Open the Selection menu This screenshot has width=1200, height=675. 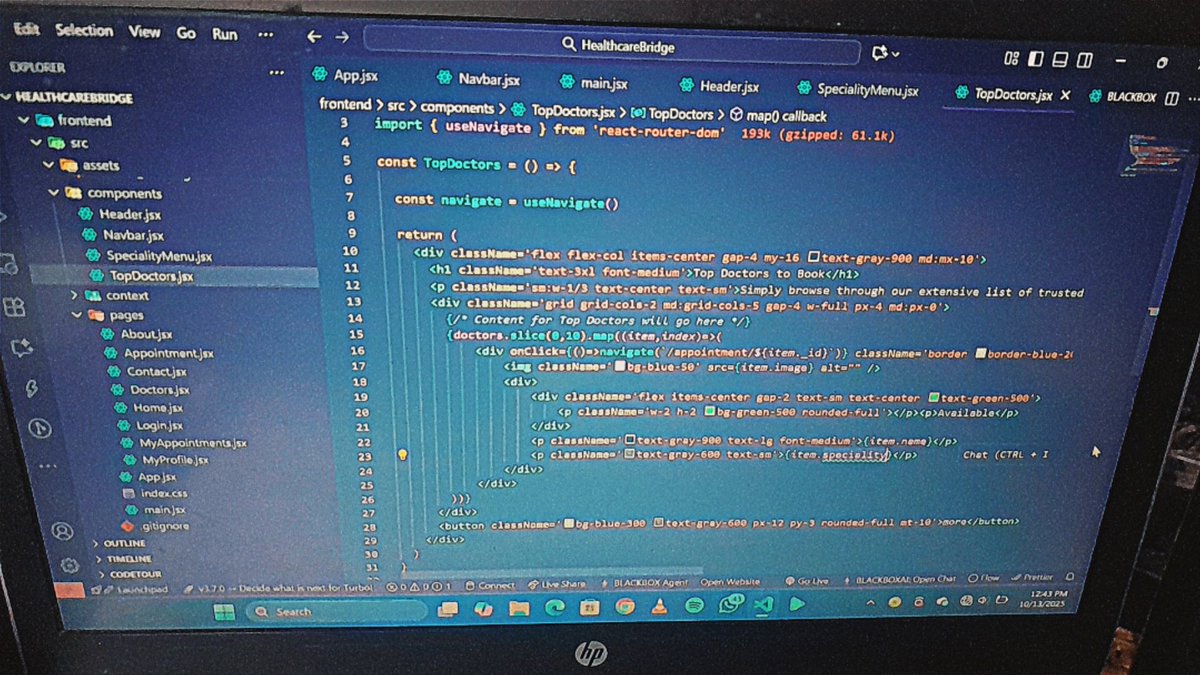point(84,31)
